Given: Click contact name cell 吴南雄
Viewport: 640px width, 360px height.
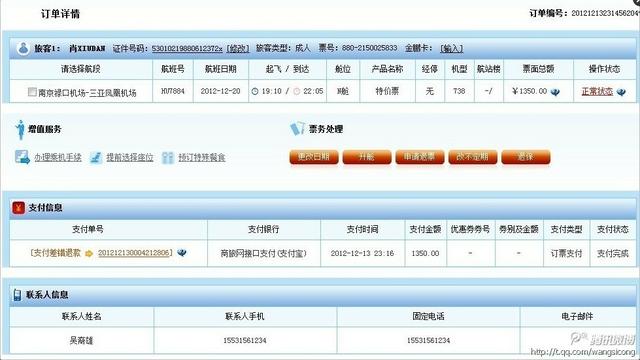Looking at the screenshot, I should tap(81, 340).
